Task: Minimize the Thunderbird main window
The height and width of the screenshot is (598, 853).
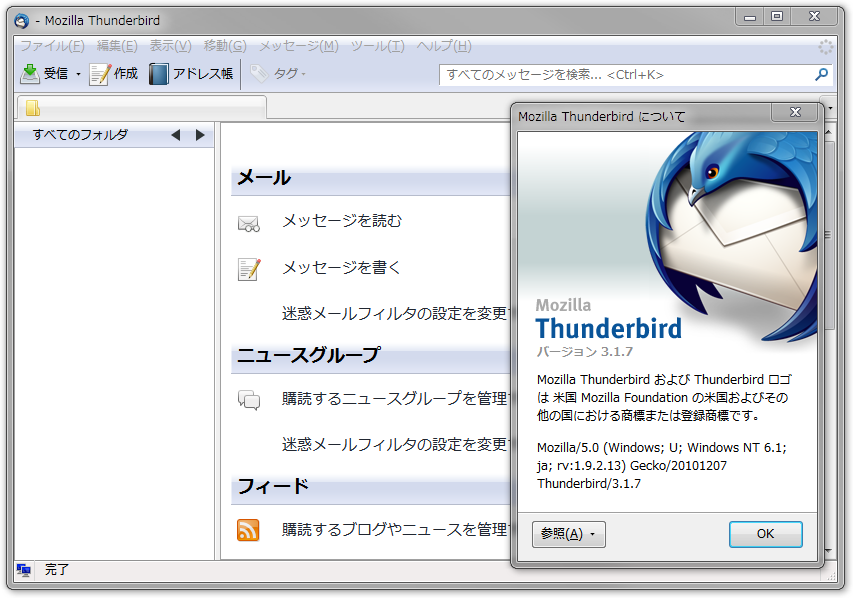Action: 750,17
